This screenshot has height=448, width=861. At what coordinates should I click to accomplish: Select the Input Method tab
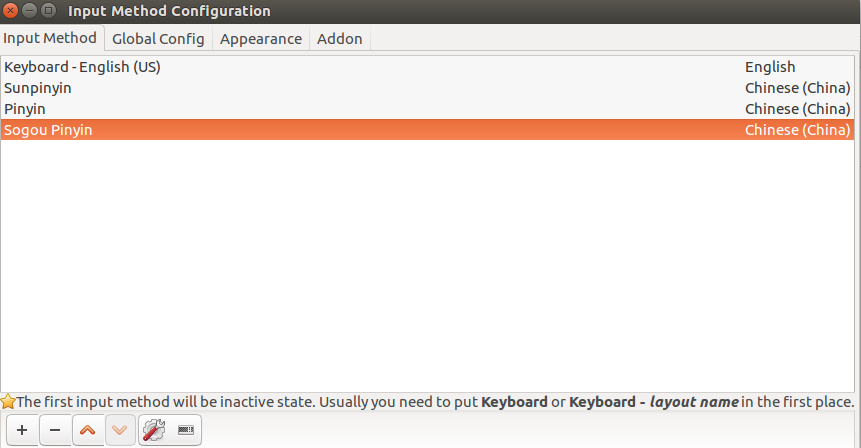tap(50, 38)
